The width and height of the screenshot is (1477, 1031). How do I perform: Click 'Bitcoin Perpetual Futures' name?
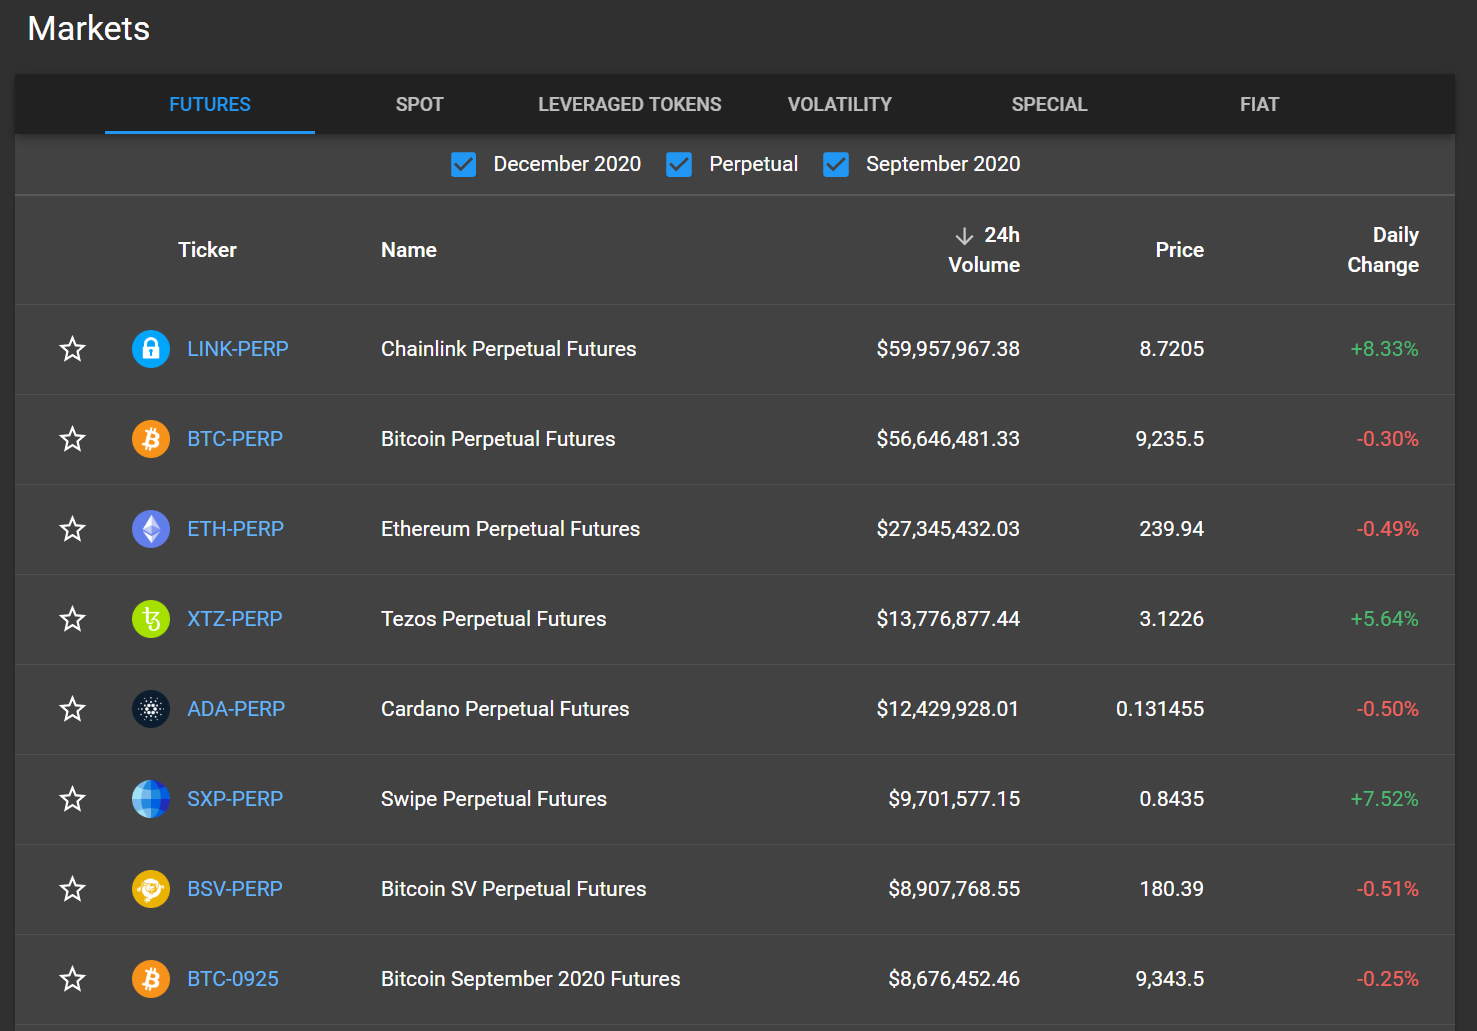498,439
